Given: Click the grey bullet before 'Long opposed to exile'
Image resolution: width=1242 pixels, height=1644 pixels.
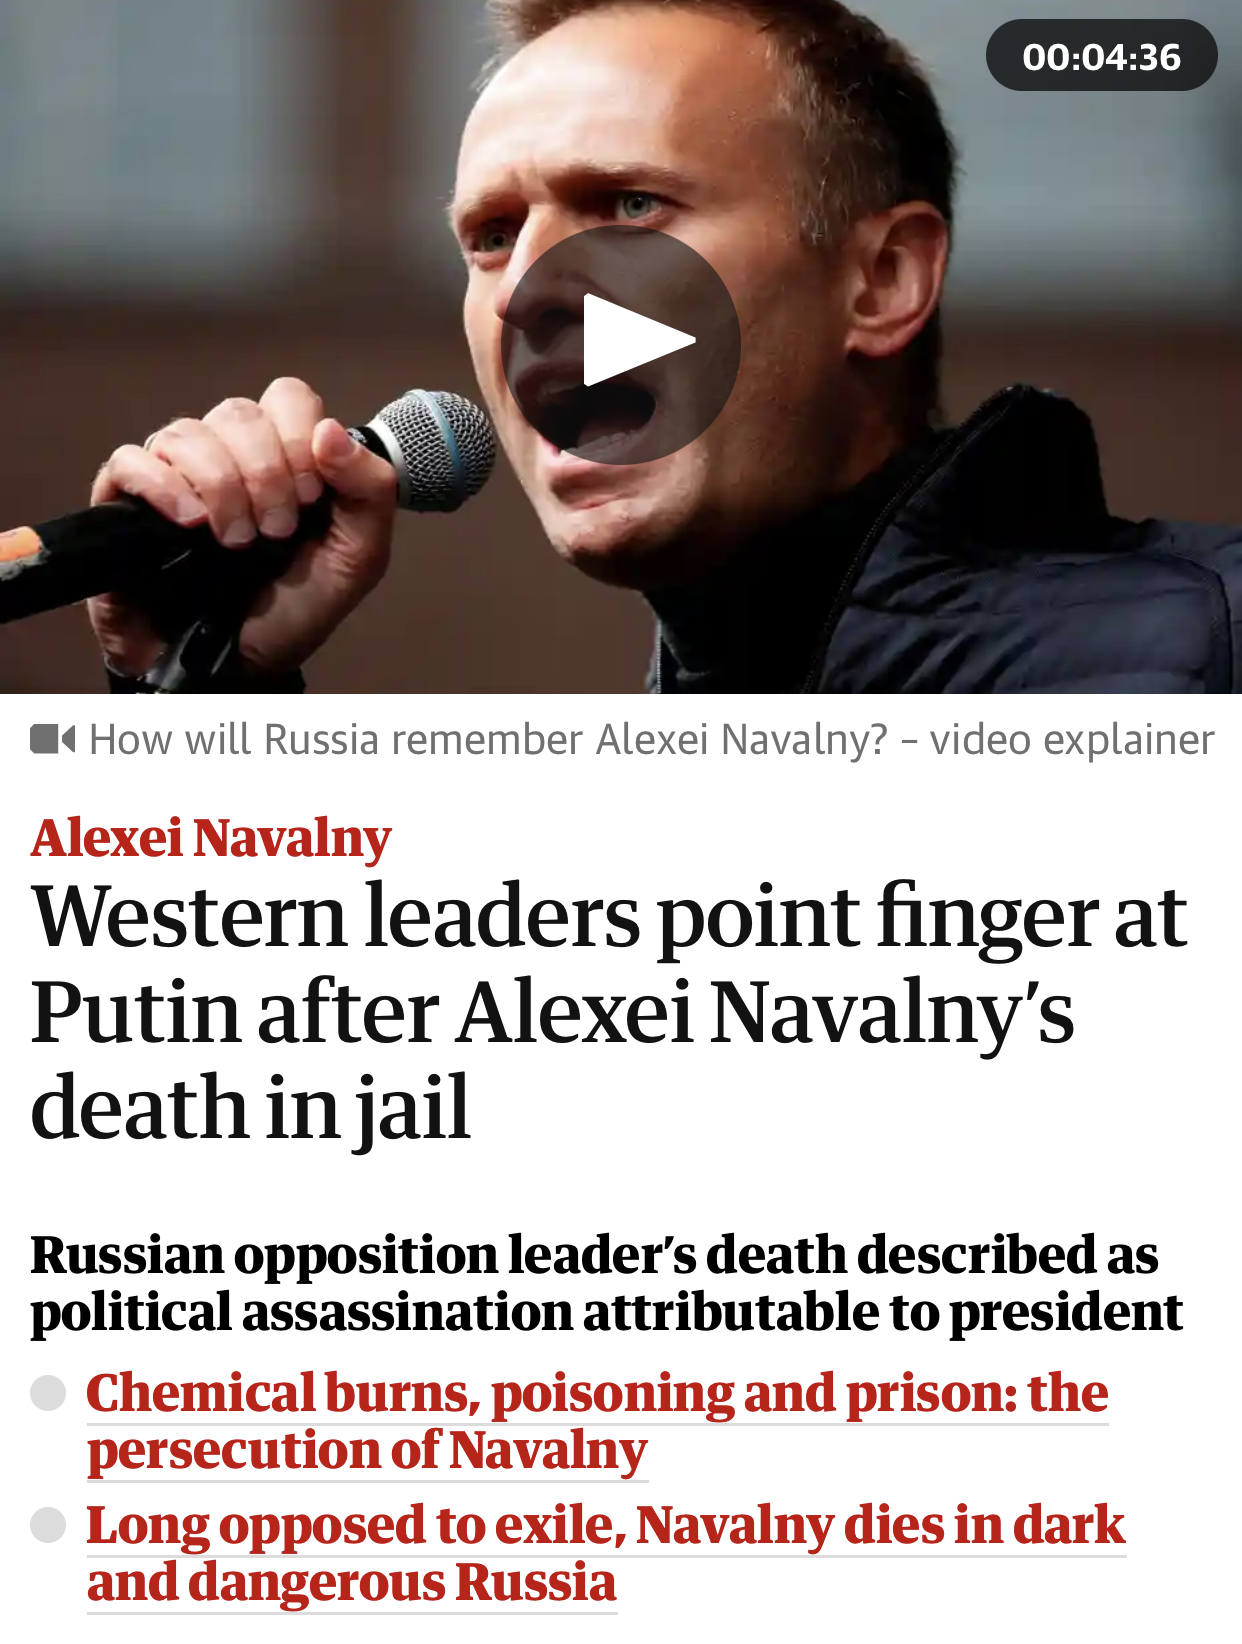Looking at the screenshot, I should tap(48, 1526).
